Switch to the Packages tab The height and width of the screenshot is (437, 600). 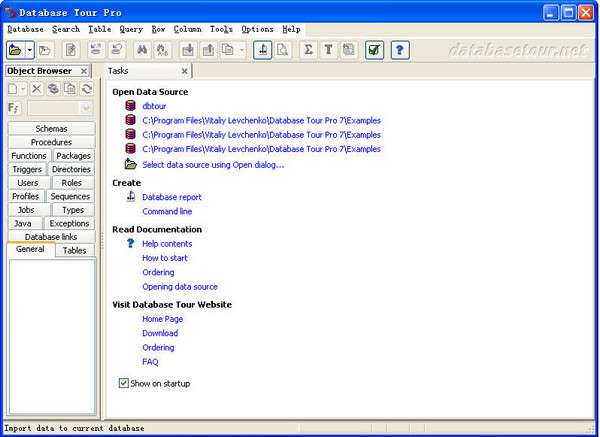click(73, 156)
